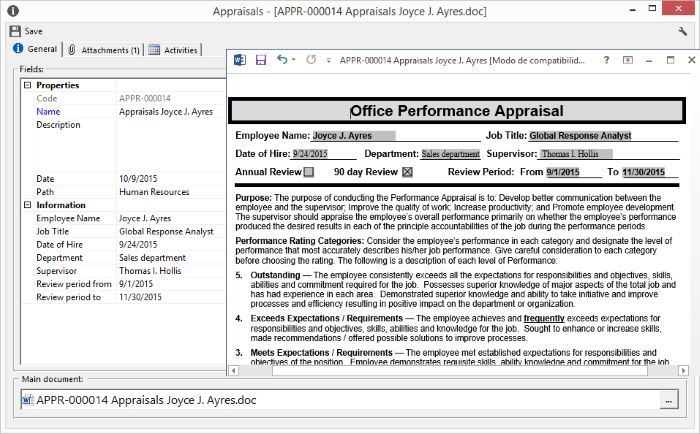Click Date of Hire form field in document
This screenshot has width=700, height=434.
(310, 154)
